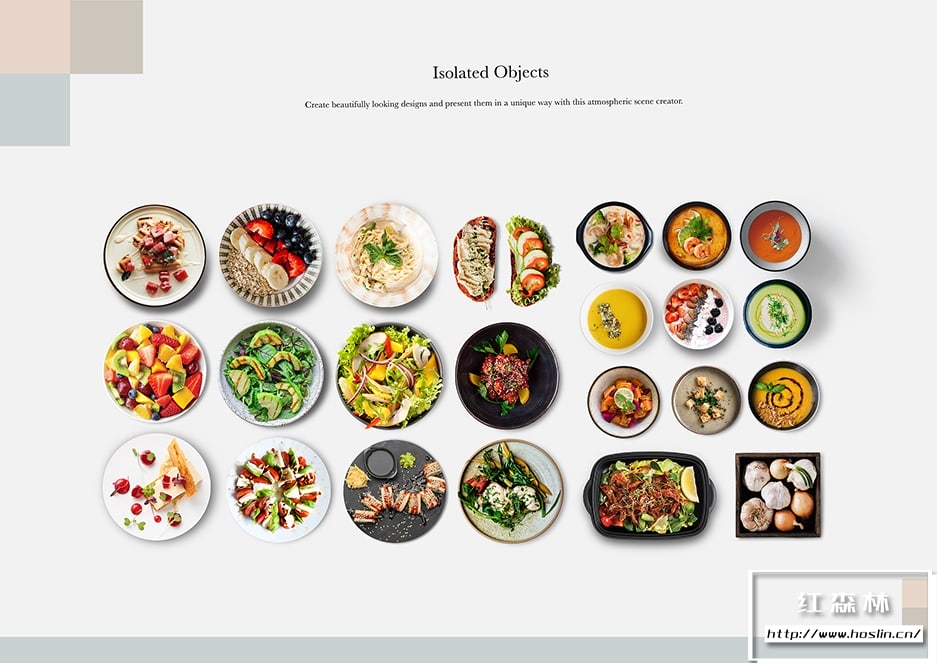Select the wooden box of garlic and onions
The width and height of the screenshot is (937, 663).
[x=778, y=495]
